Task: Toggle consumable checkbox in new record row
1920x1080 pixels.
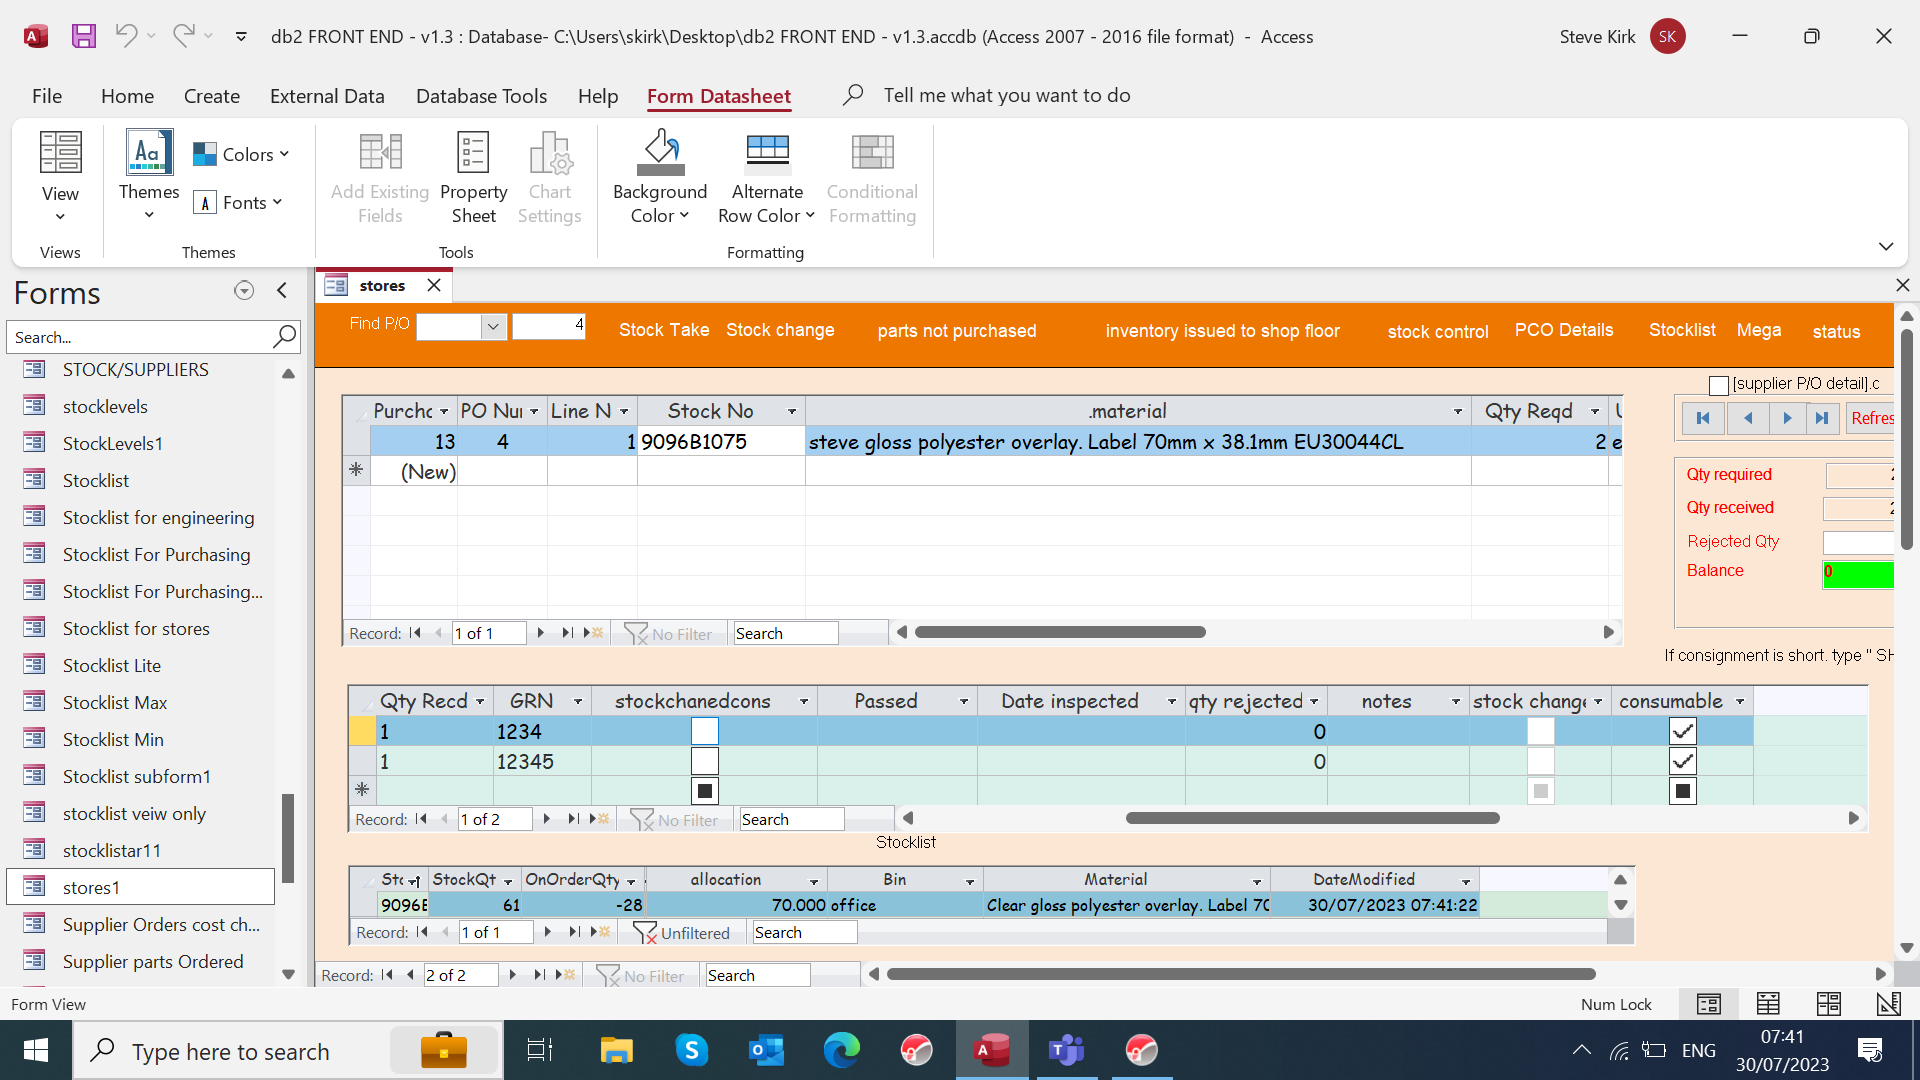Action: [x=1683, y=791]
